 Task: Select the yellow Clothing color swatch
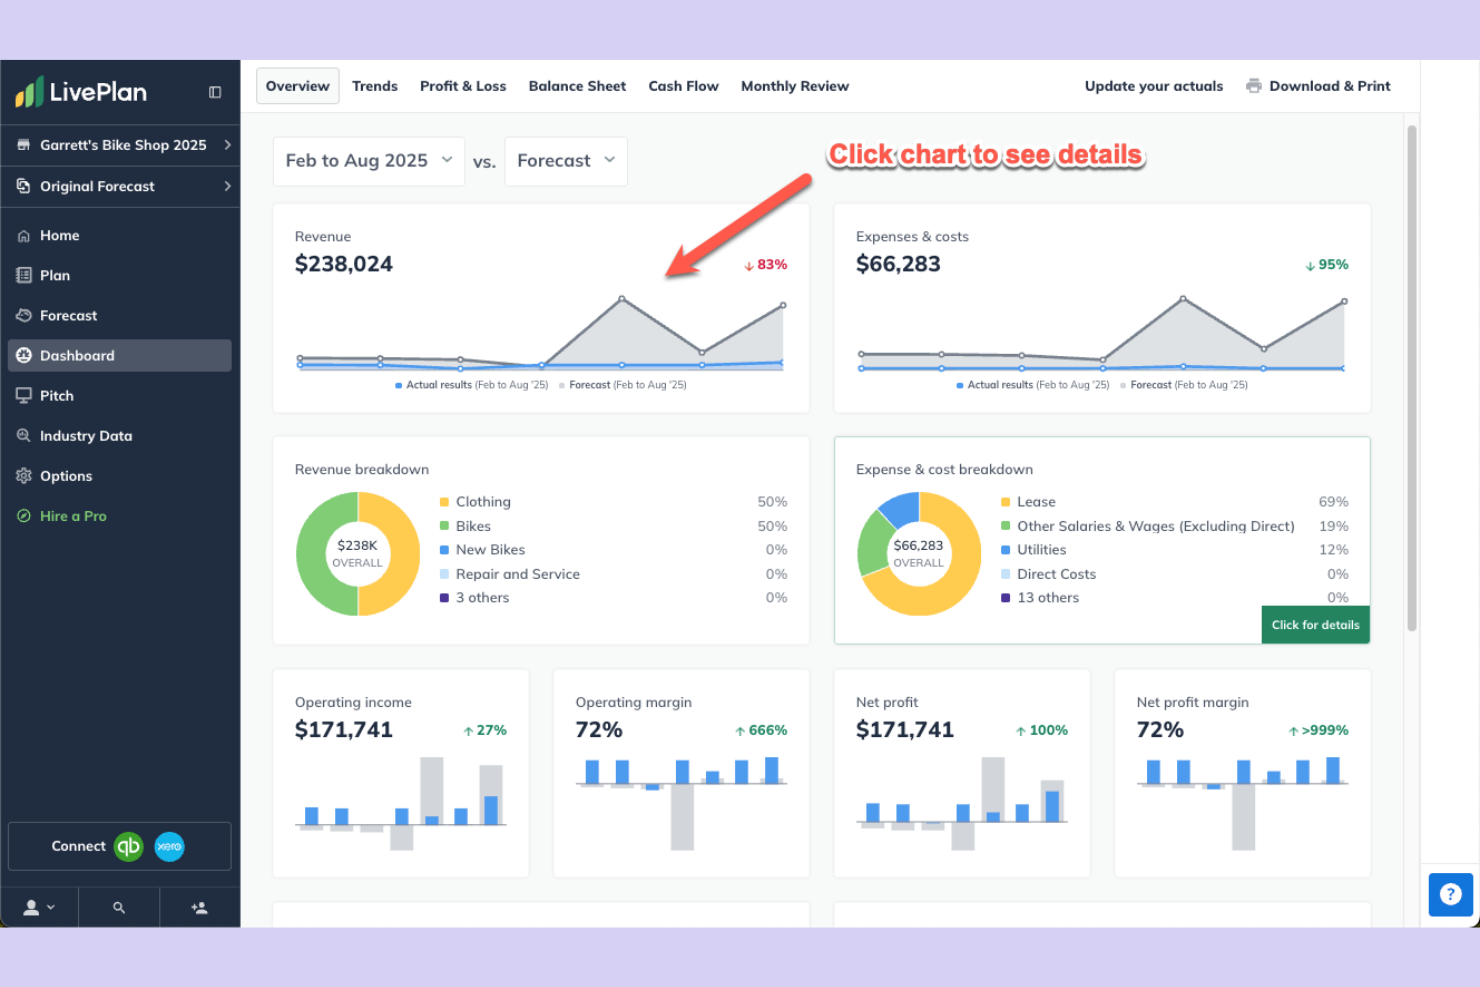pyautogui.click(x=444, y=501)
